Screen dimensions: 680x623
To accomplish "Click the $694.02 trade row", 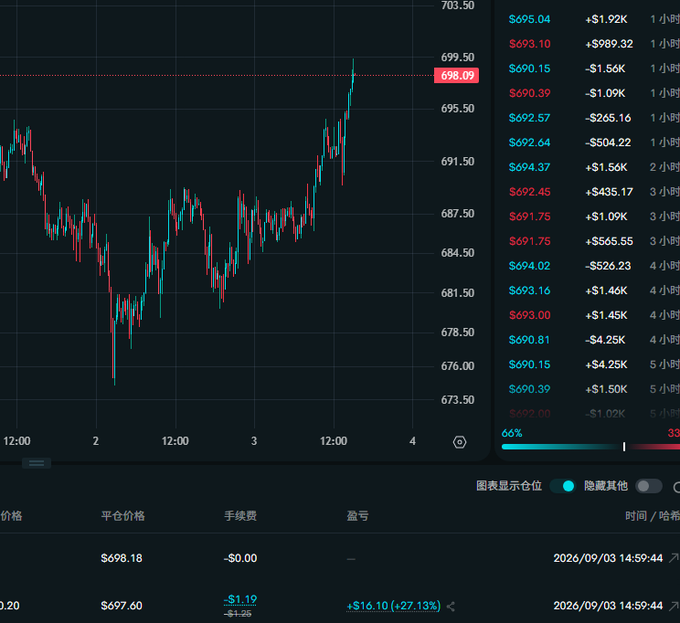I will (594, 266).
